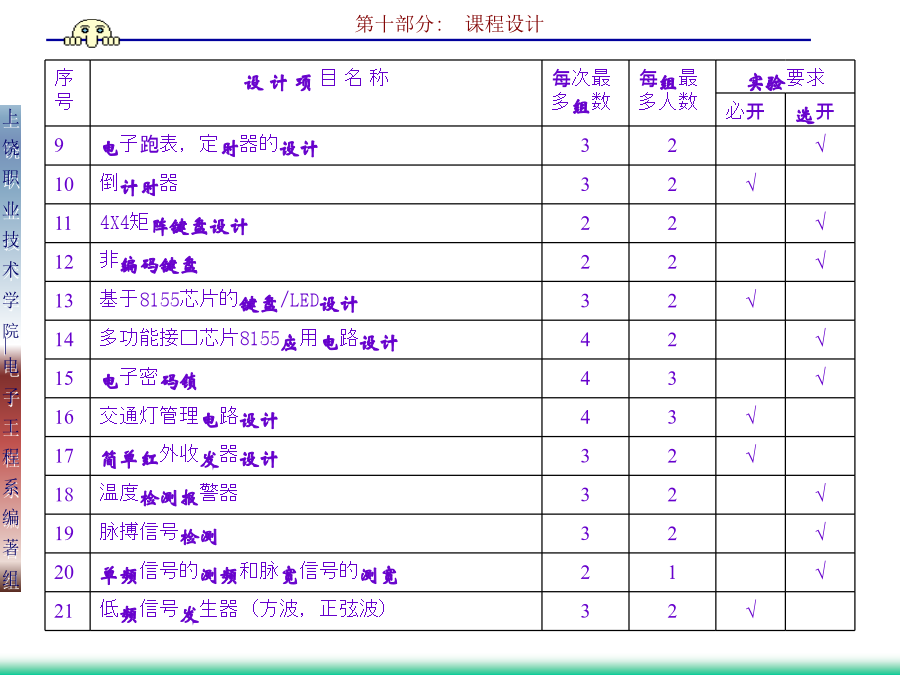
Task: Click project 非编码键盘
Action: [149, 262]
